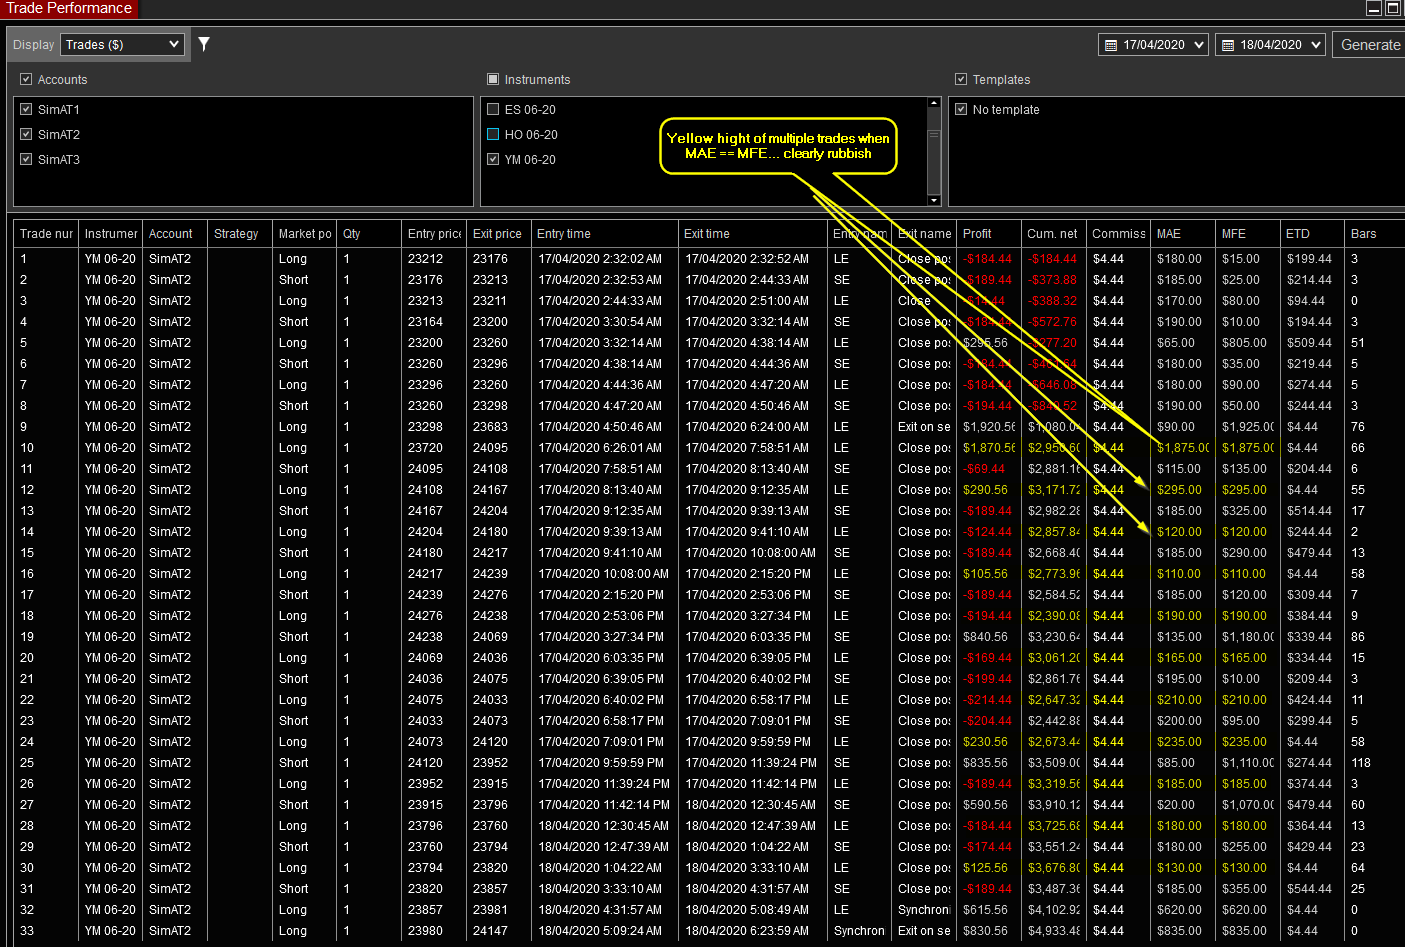The image size is (1405, 947).
Task: Click profit value -$69.44 in trade 11
Action: tap(985, 469)
